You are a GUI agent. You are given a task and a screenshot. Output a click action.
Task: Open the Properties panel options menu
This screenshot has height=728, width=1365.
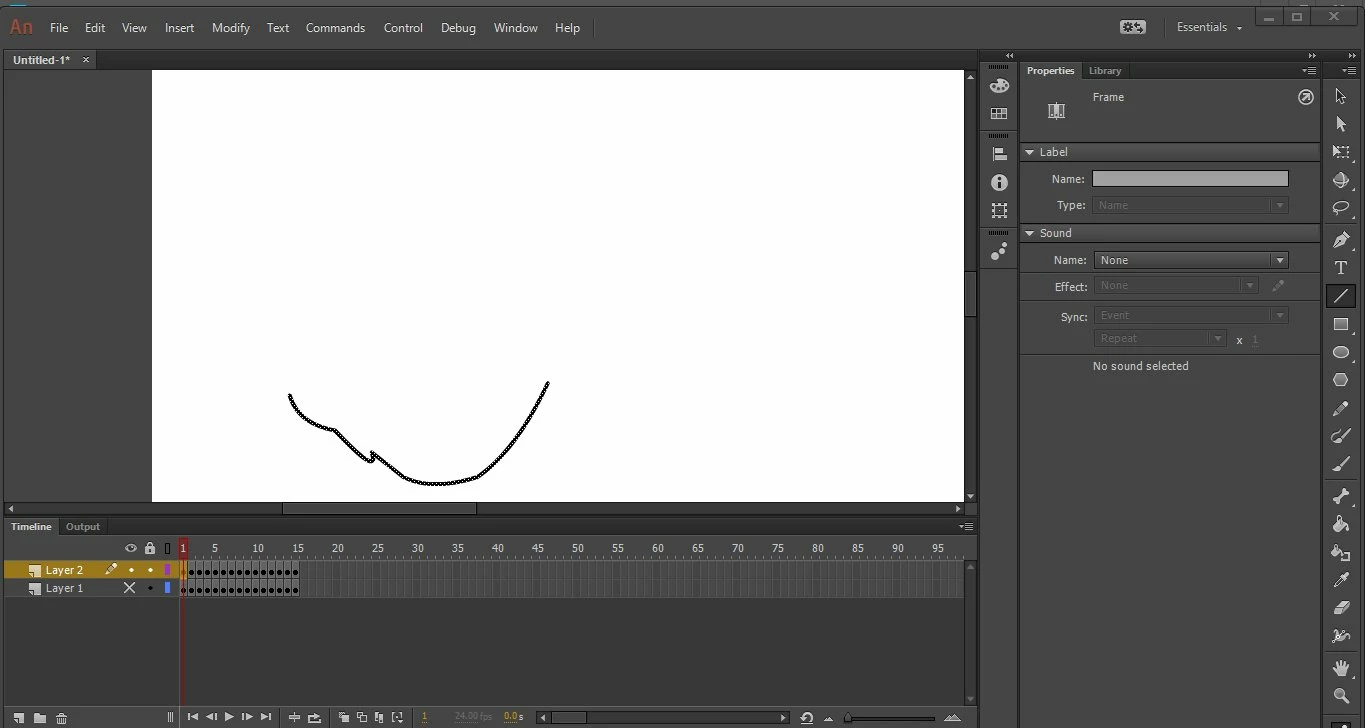tap(1309, 71)
